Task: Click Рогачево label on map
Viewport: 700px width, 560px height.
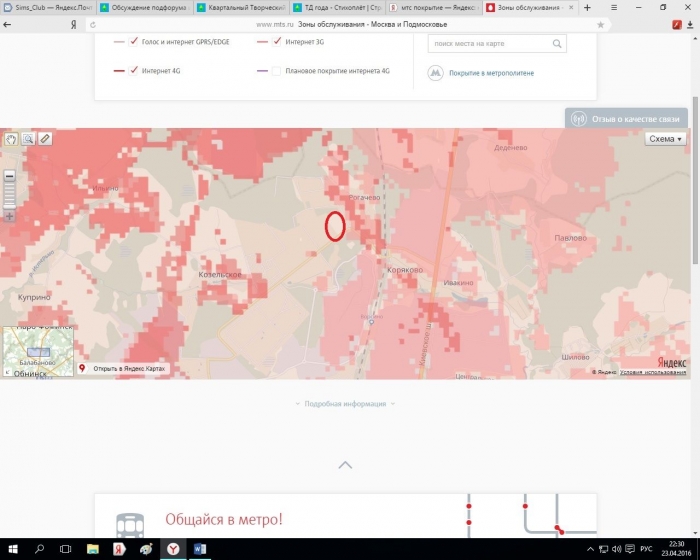Action: tap(364, 197)
